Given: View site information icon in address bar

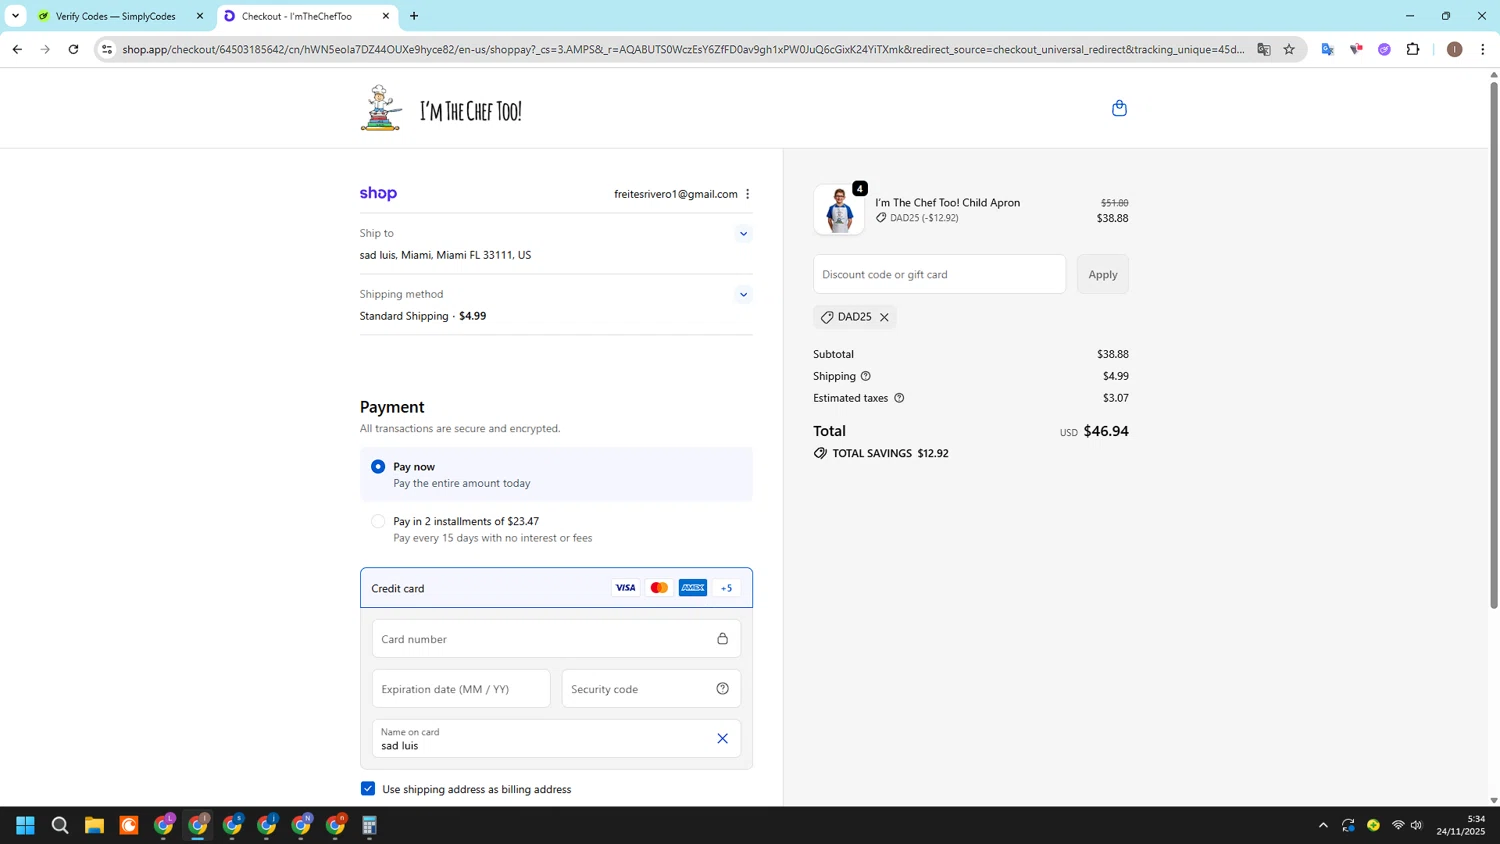Looking at the screenshot, I should pyautogui.click(x=107, y=49).
